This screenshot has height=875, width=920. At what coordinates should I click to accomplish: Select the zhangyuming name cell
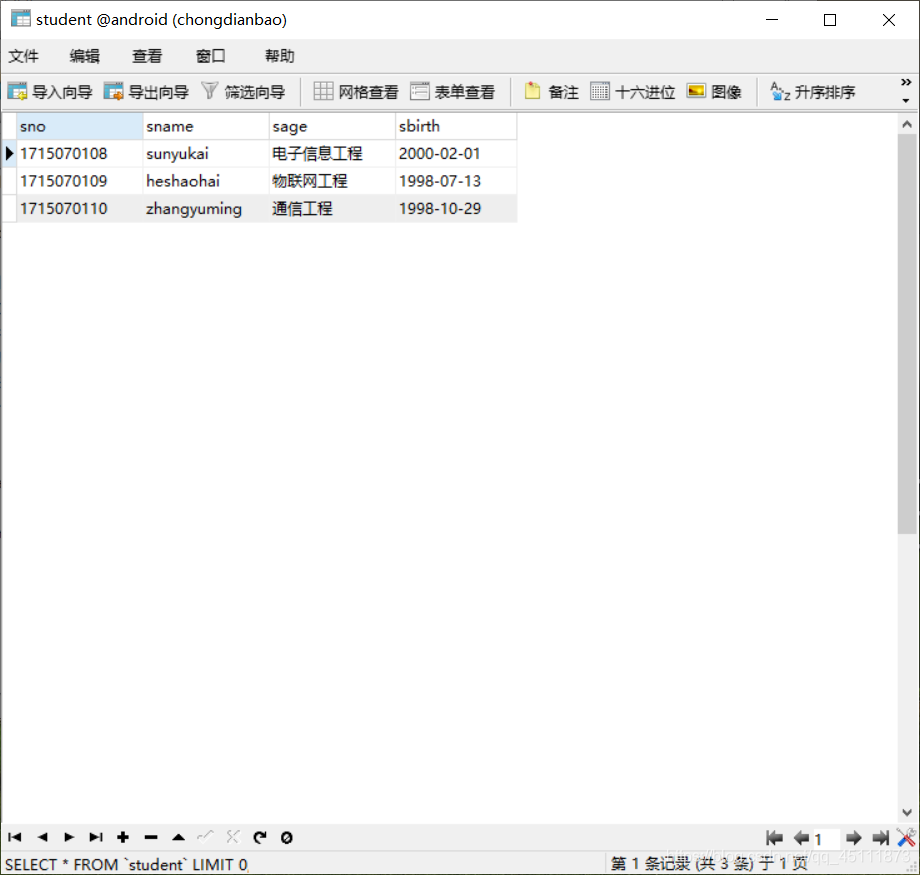click(x=206, y=208)
